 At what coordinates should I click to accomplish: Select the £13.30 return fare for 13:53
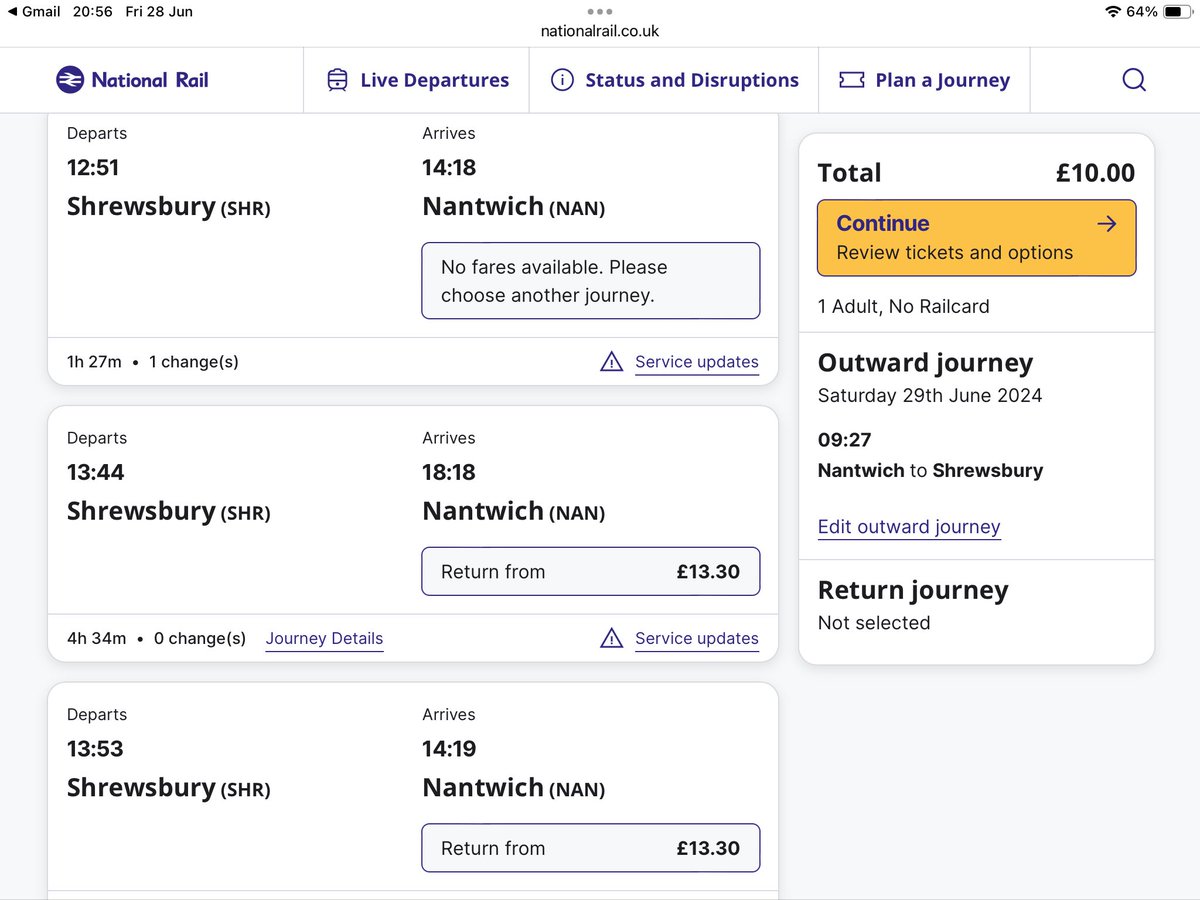(591, 848)
